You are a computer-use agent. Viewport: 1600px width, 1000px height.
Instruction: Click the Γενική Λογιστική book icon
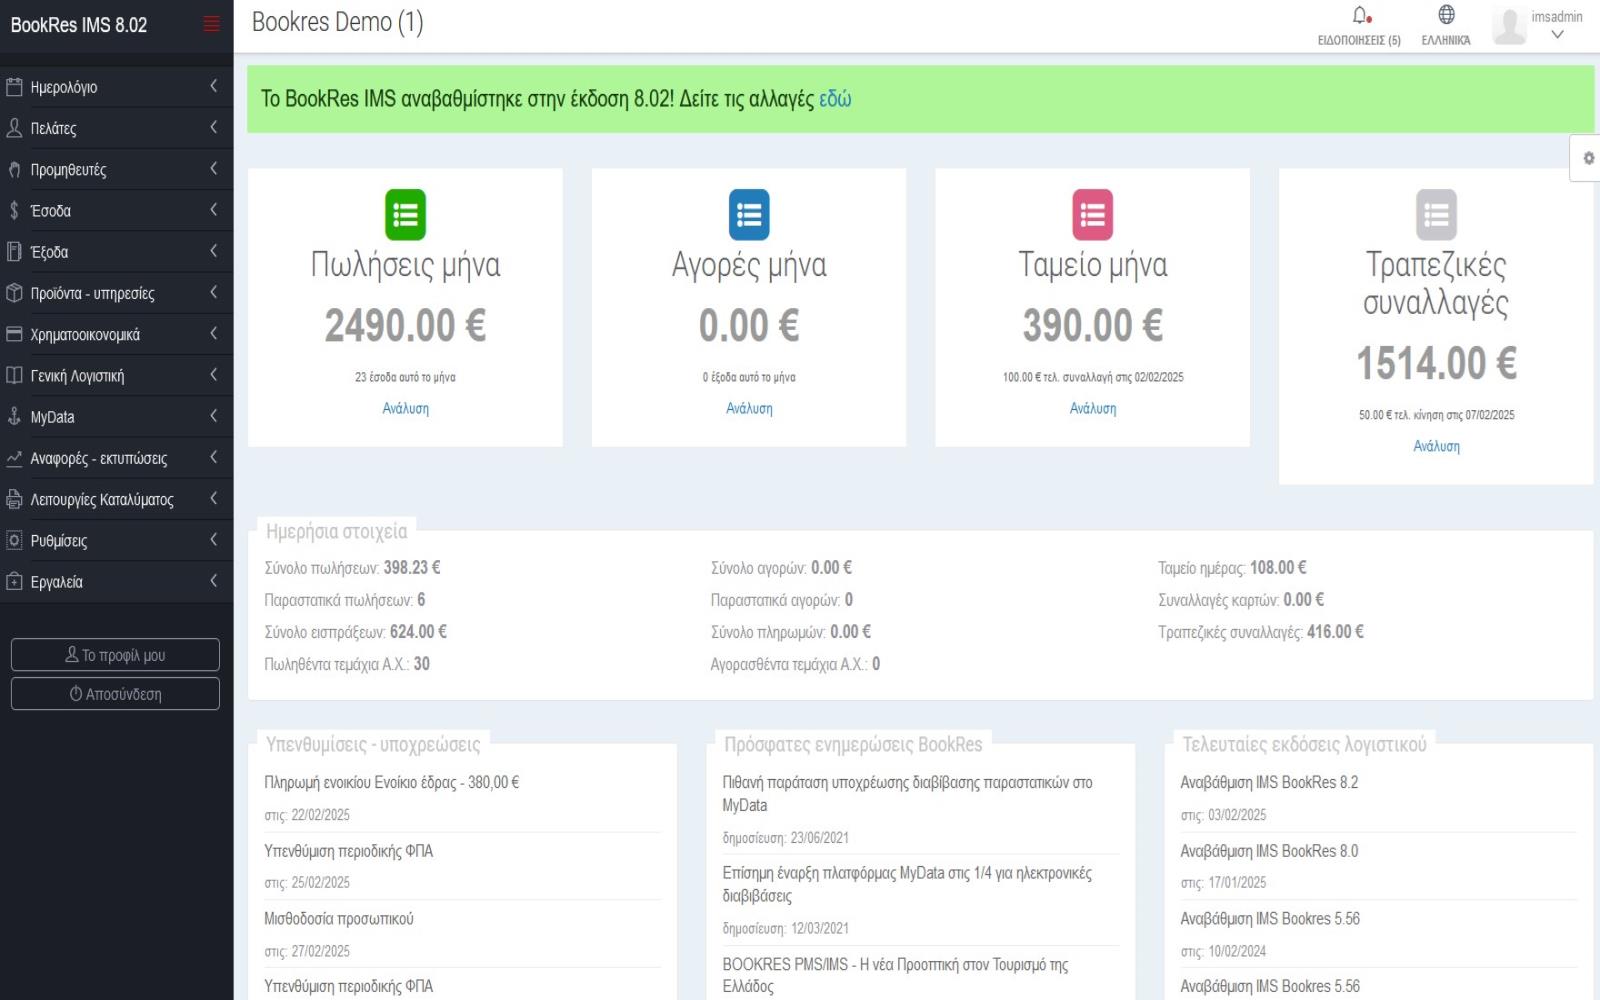click(14, 375)
